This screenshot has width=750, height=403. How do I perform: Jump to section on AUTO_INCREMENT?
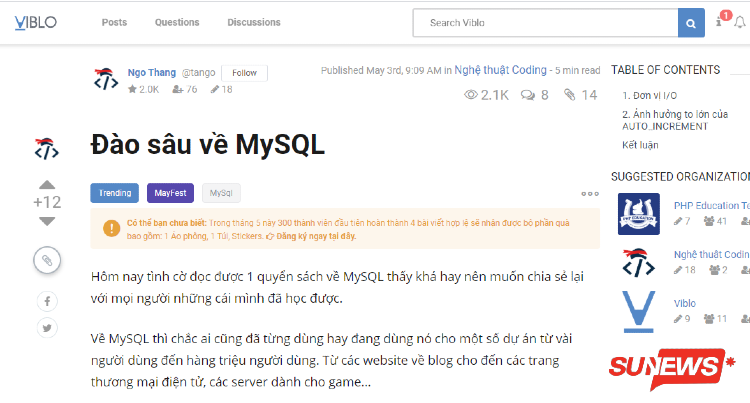coord(675,120)
